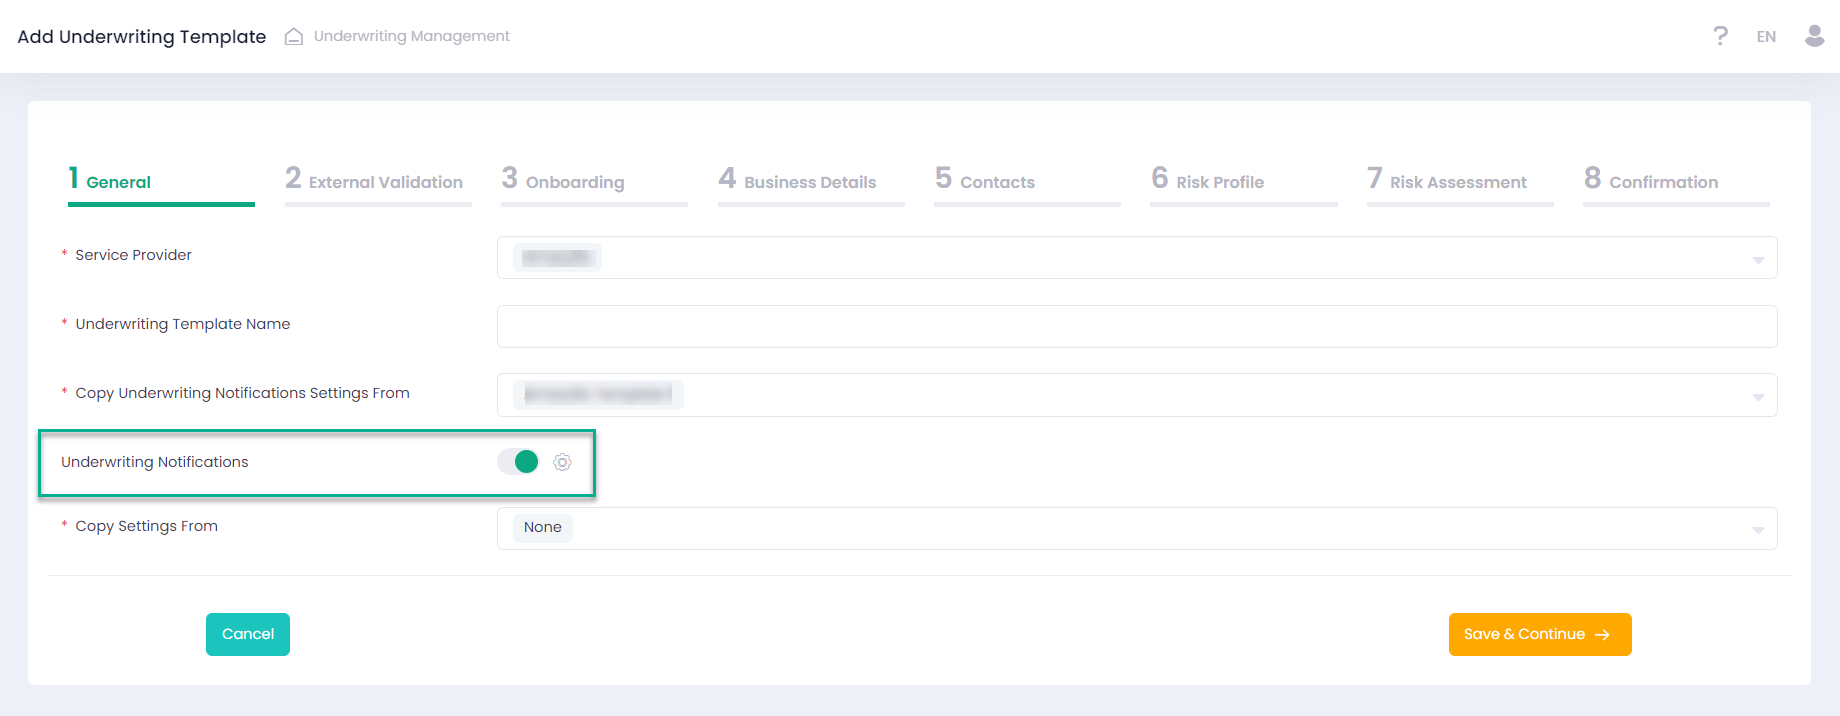Select the General step tab
The height and width of the screenshot is (716, 1840).
tap(111, 181)
